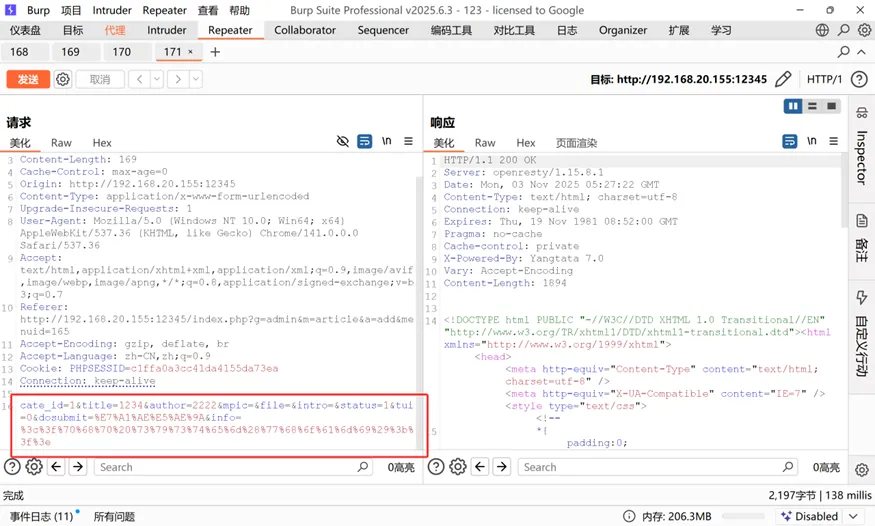The image size is (875, 526).
Task: Open the custom actions lightning icon
Action: 862,298
